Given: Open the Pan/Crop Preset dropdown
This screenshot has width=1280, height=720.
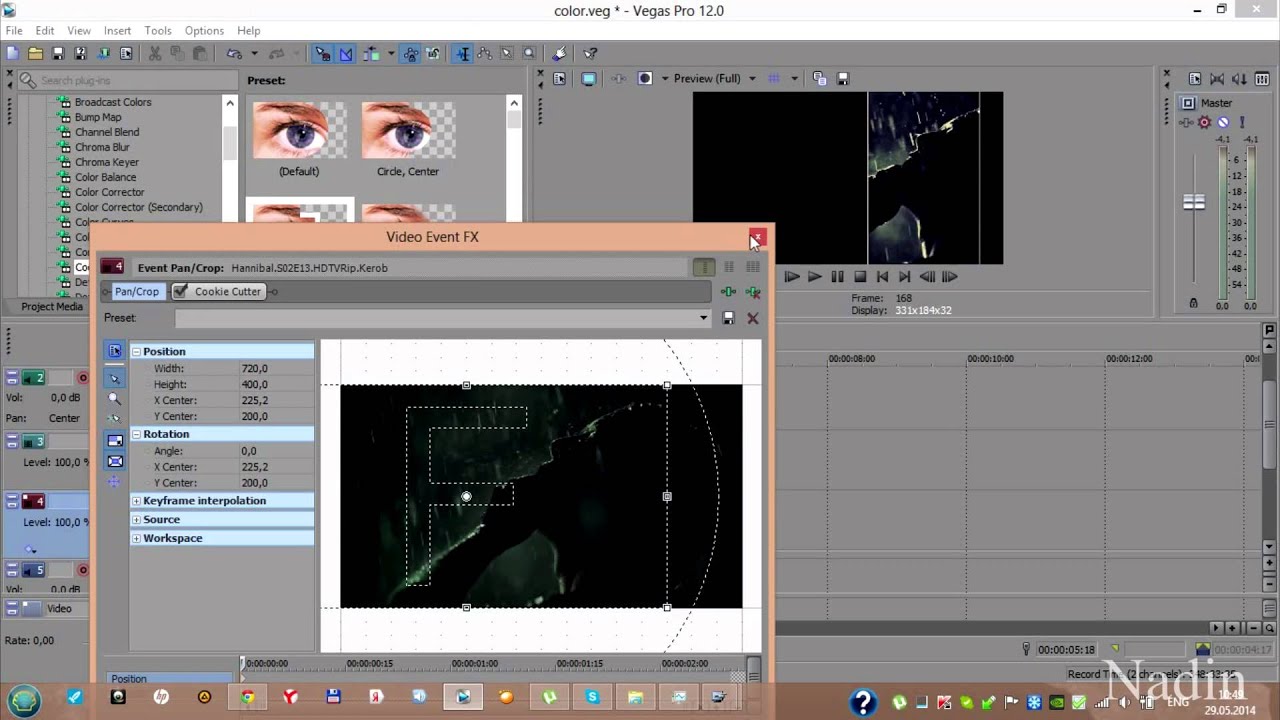Looking at the screenshot, I should click(703, 318).
